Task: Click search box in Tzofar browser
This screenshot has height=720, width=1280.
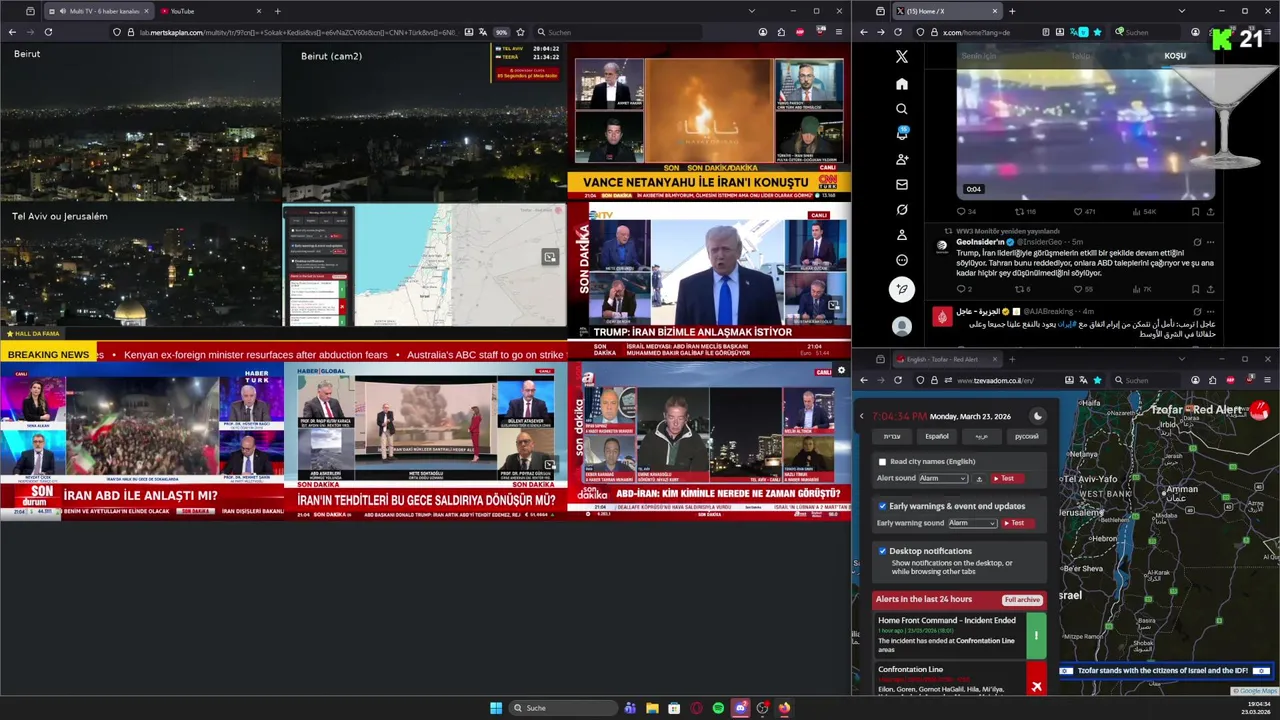Action: 1149,380
